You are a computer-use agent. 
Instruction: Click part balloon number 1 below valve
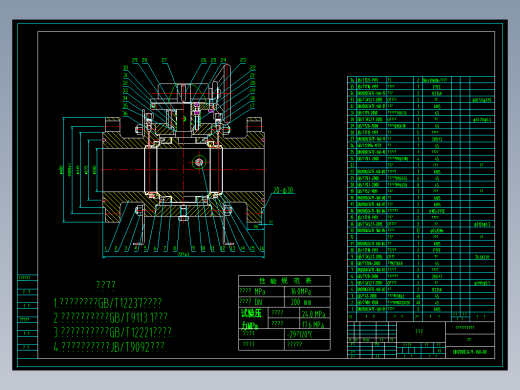[x=106, y=249]
